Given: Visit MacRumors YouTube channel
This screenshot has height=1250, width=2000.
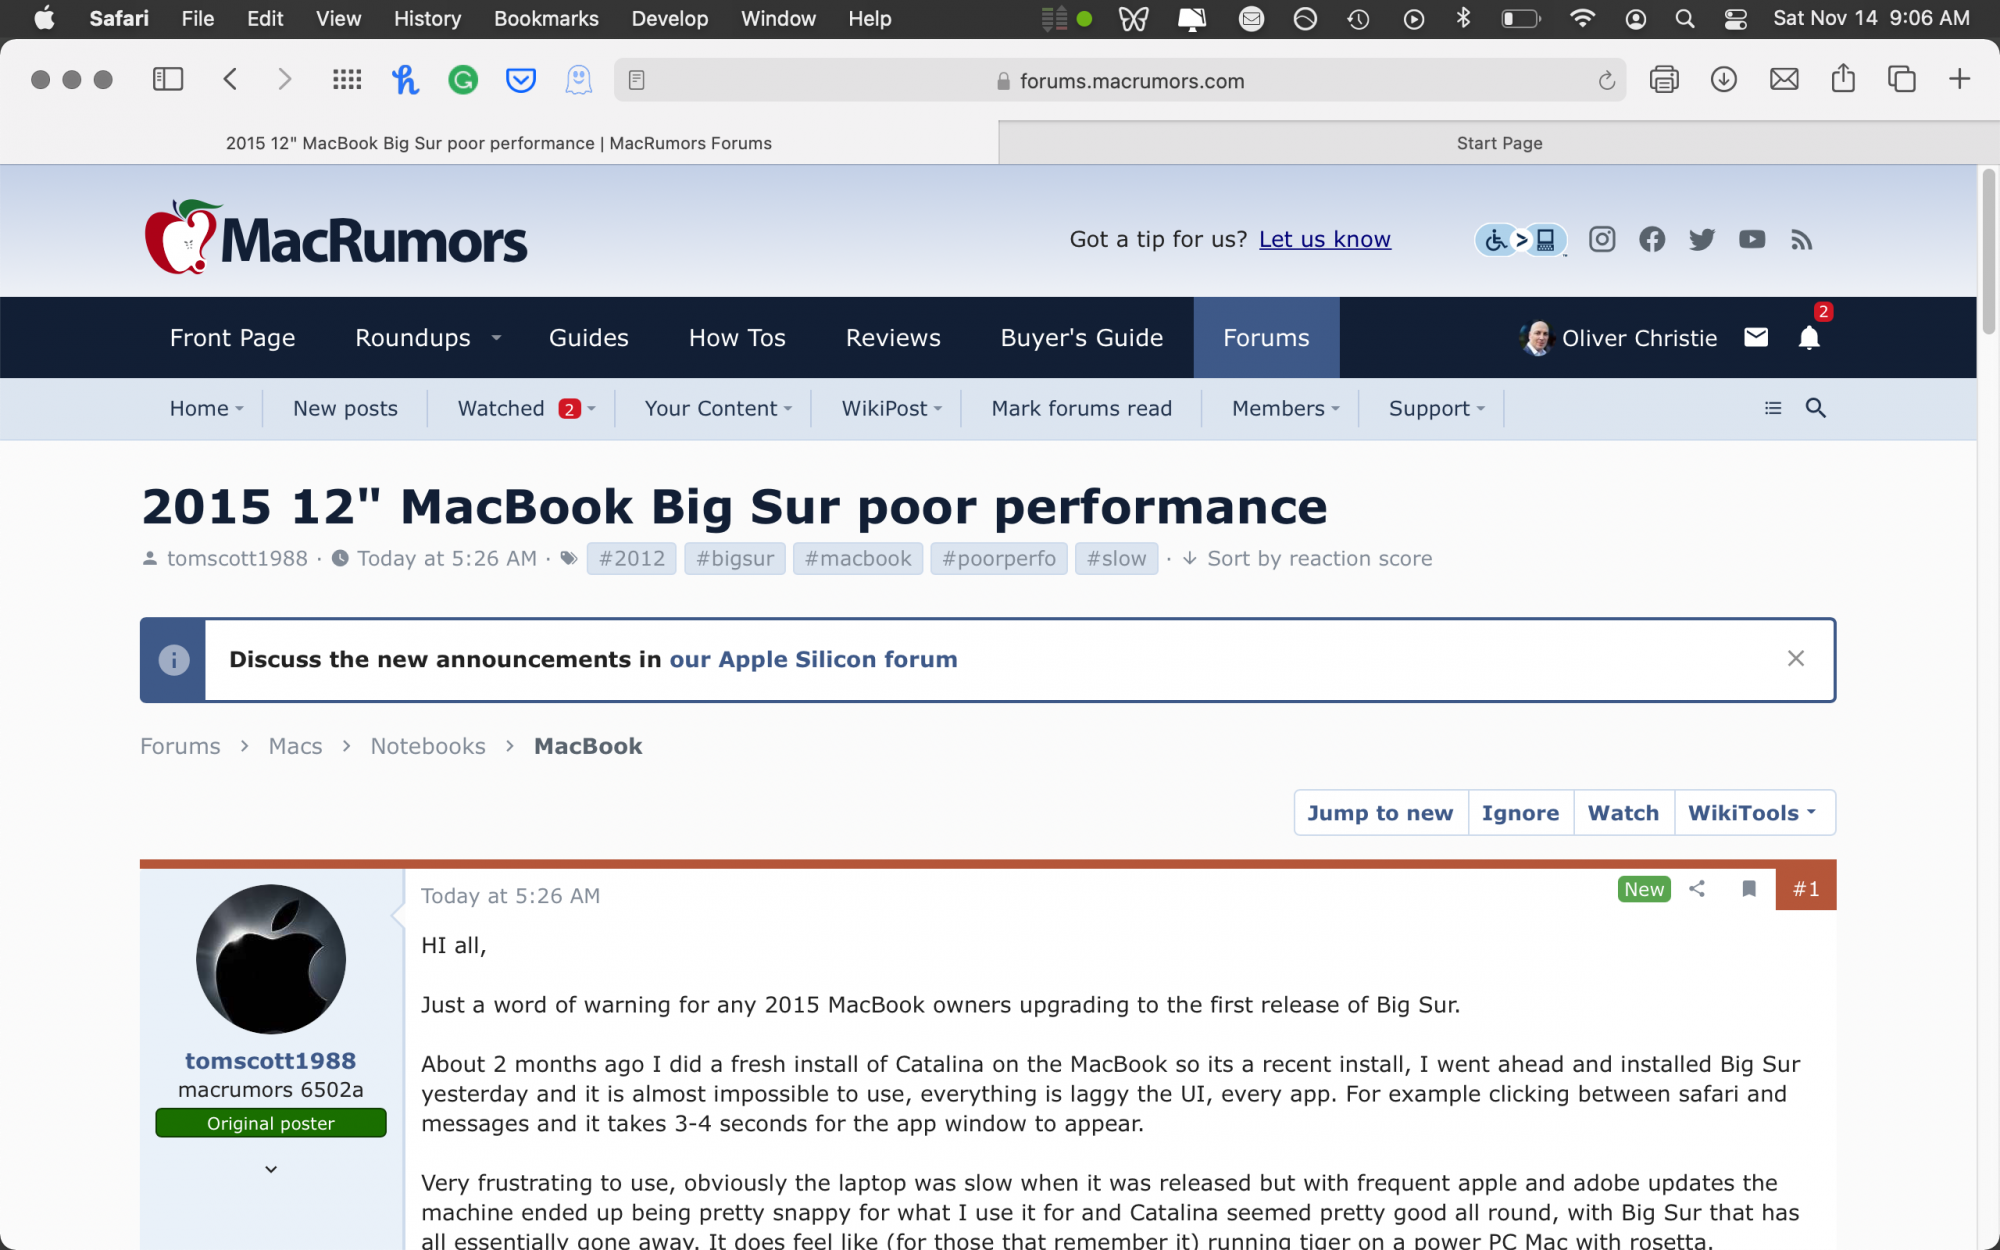Looking at the screenshot, I should pos(1752,239).
